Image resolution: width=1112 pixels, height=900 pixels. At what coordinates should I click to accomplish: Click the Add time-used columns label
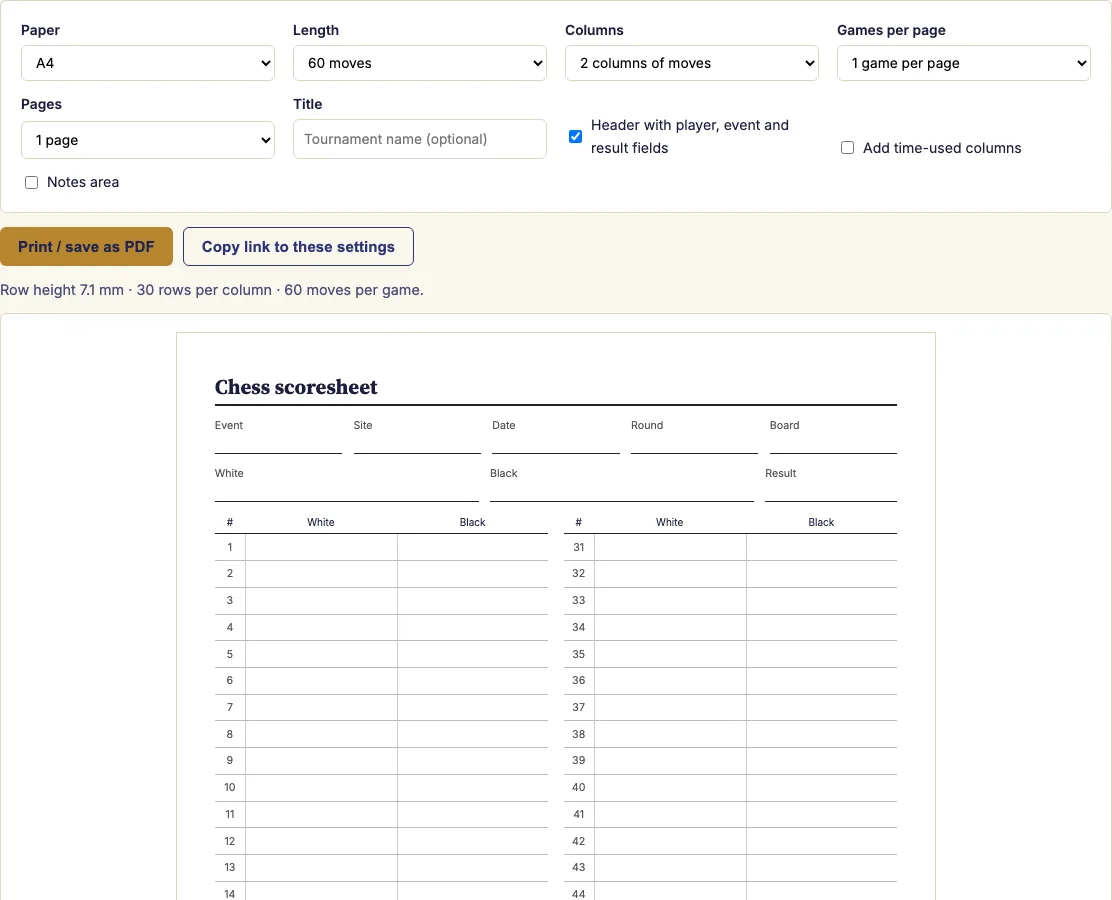pyautogui.click(x=942, y=148)
